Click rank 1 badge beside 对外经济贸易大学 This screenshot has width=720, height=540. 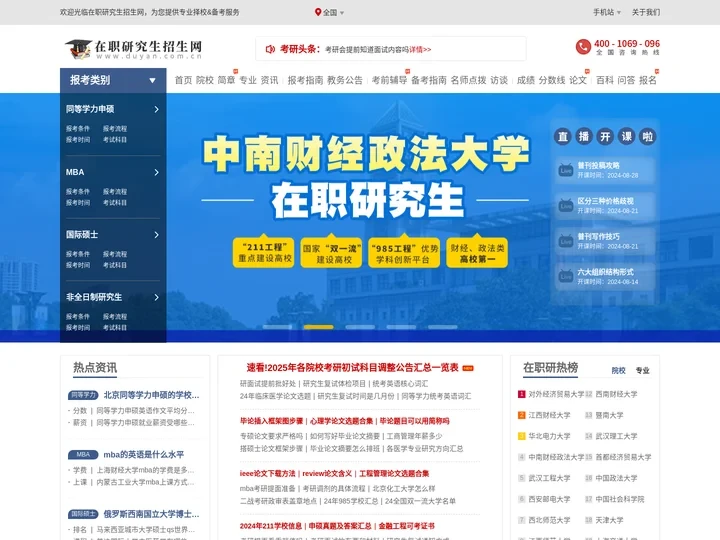click(522, 394)
